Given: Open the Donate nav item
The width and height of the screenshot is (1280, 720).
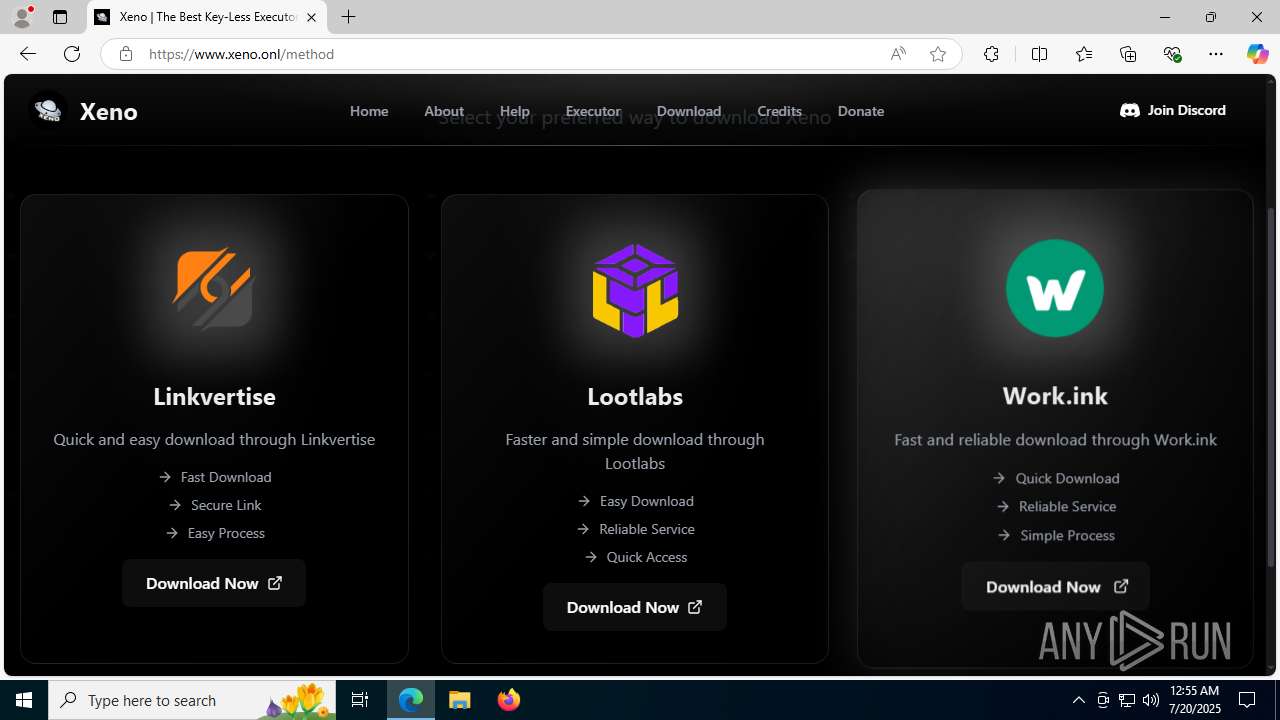Looking at the screenshot, I should click(x=861, y=111).
